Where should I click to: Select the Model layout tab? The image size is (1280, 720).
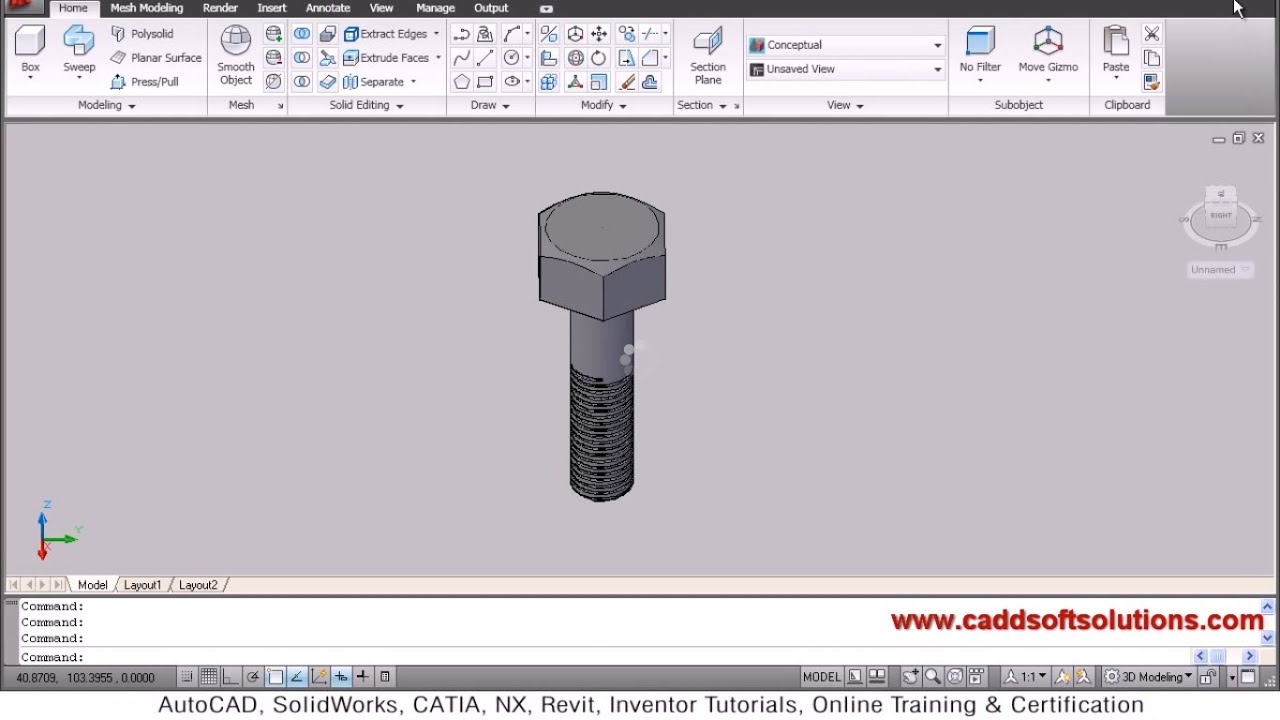(92, 585)
